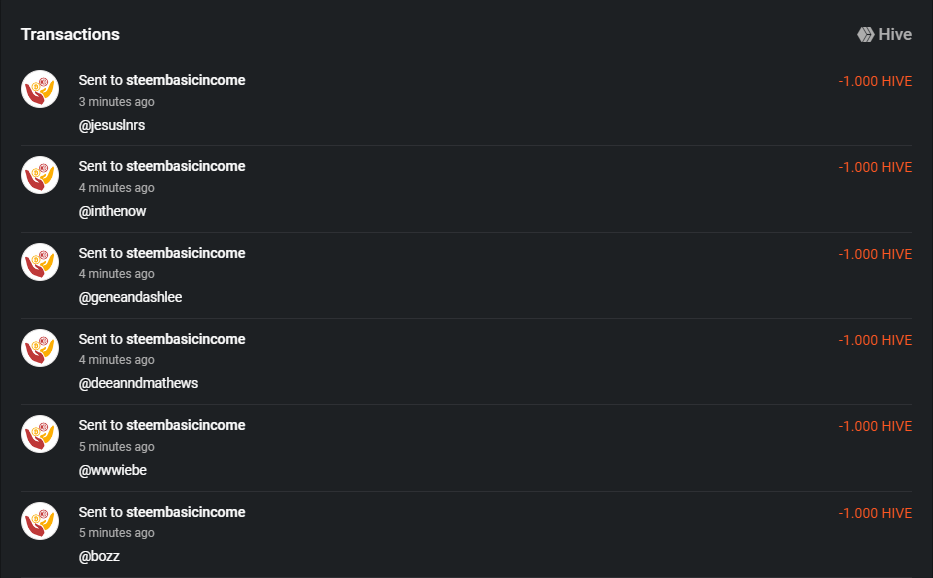Click avatar icon beside @wwwiebe transaction
Viewport: 933px width, 578px height.
pyautogui.click(x=40, y=434)
